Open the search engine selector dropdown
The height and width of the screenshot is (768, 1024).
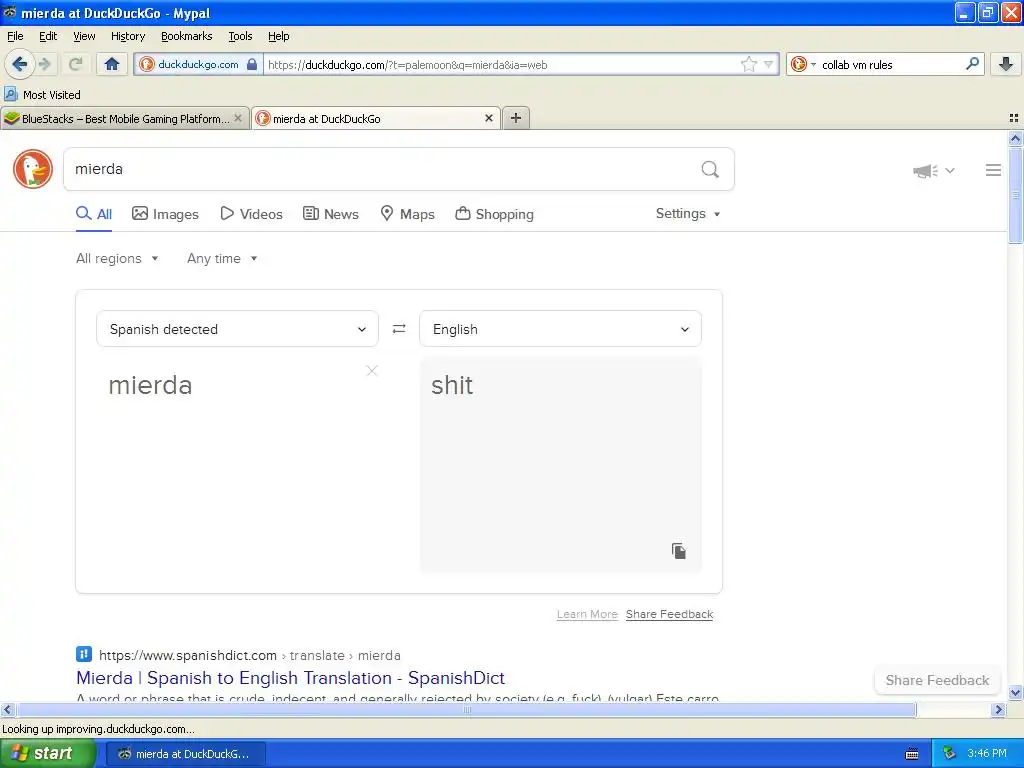pos(803,64)
